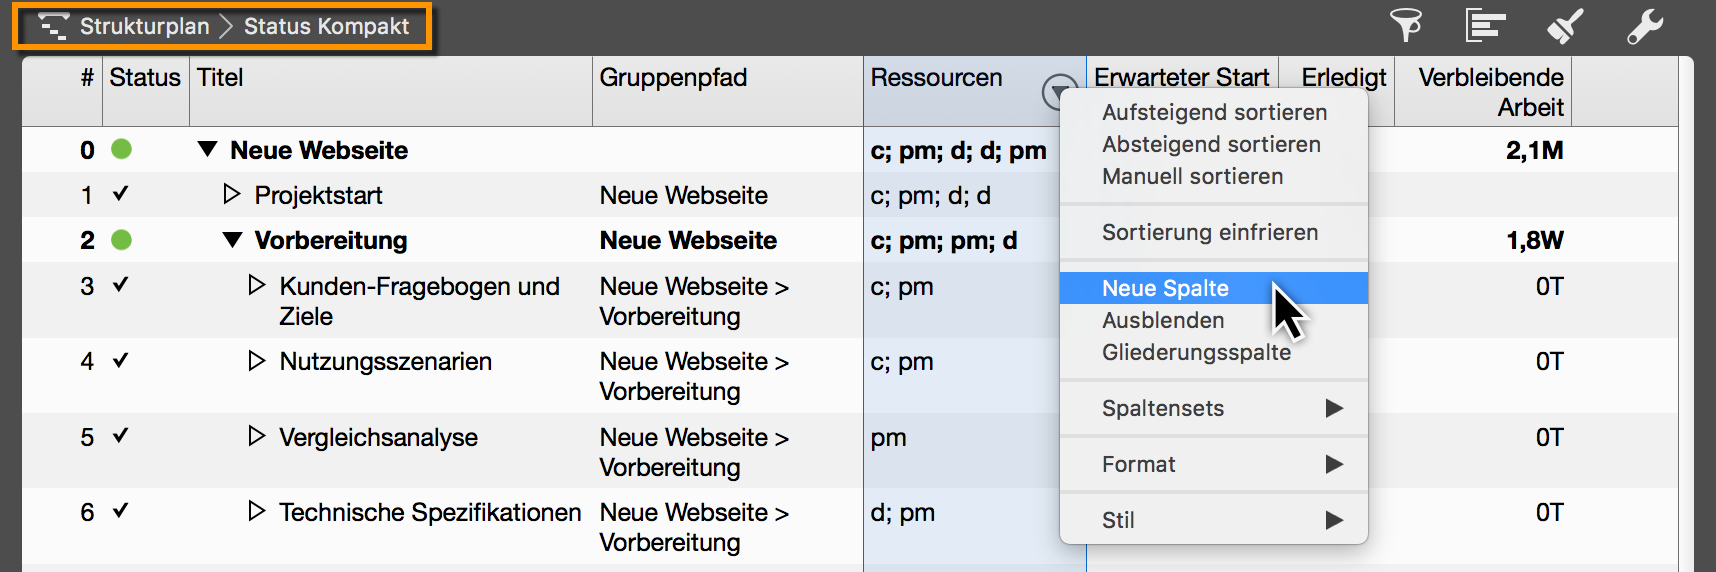The image size is (1716, 572).
Task: Select Neue Spalte from context menu
Action: point(1165,288)
